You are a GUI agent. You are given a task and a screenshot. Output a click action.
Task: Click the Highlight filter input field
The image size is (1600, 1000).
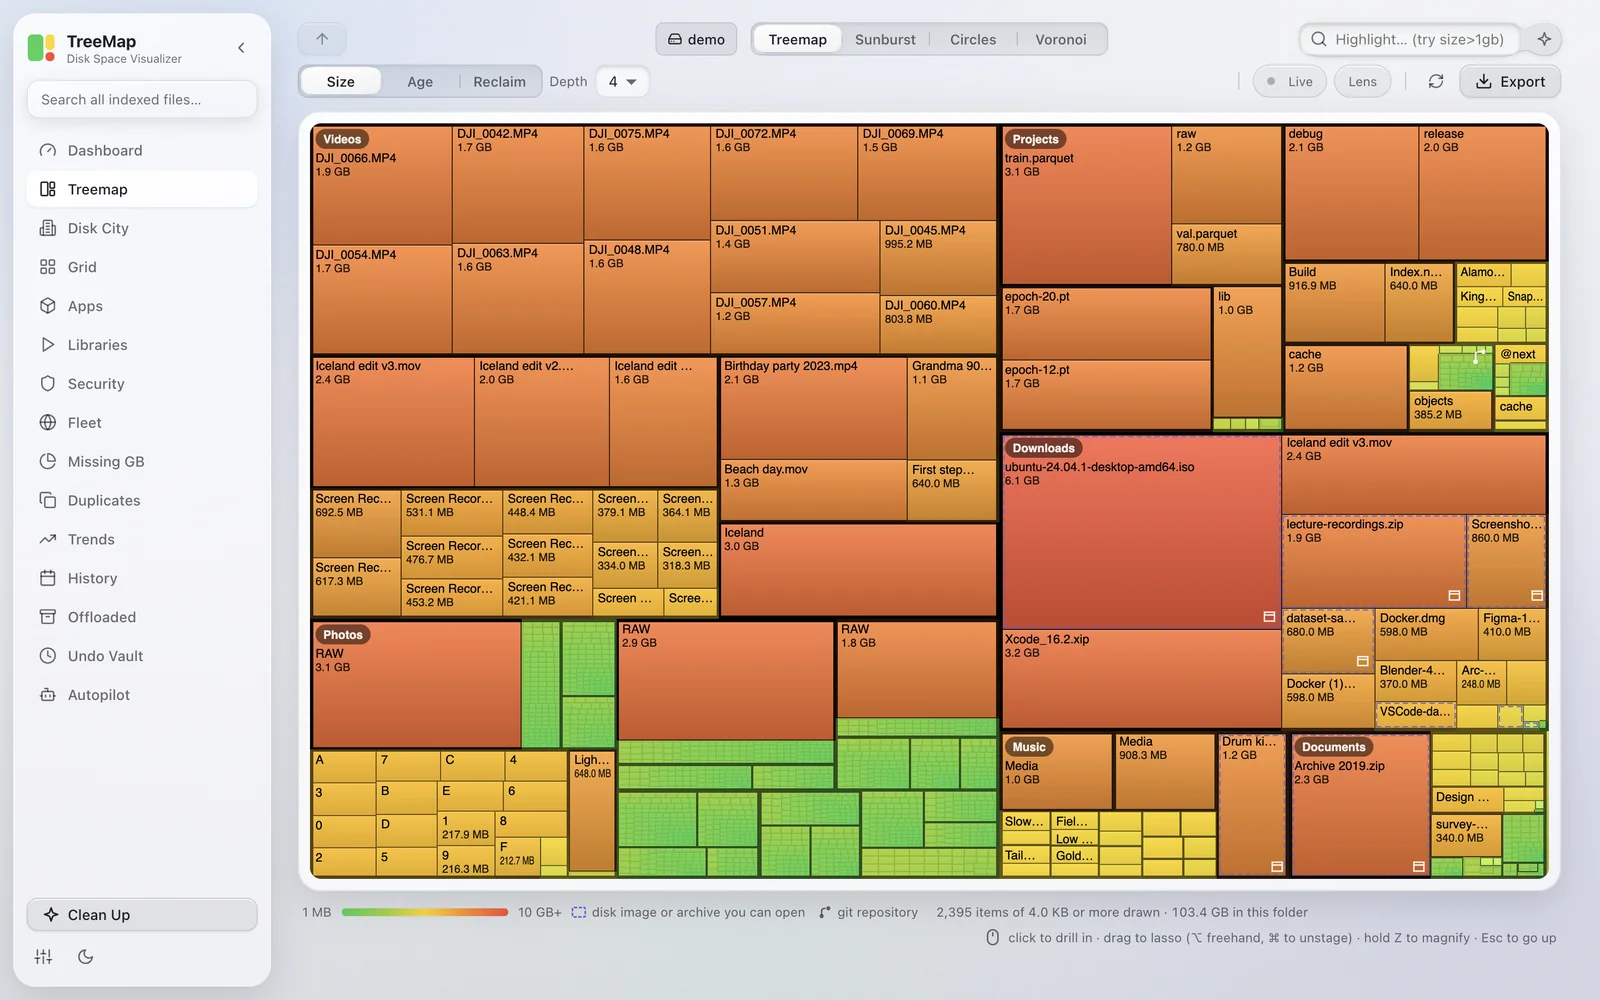point(1410,39)
